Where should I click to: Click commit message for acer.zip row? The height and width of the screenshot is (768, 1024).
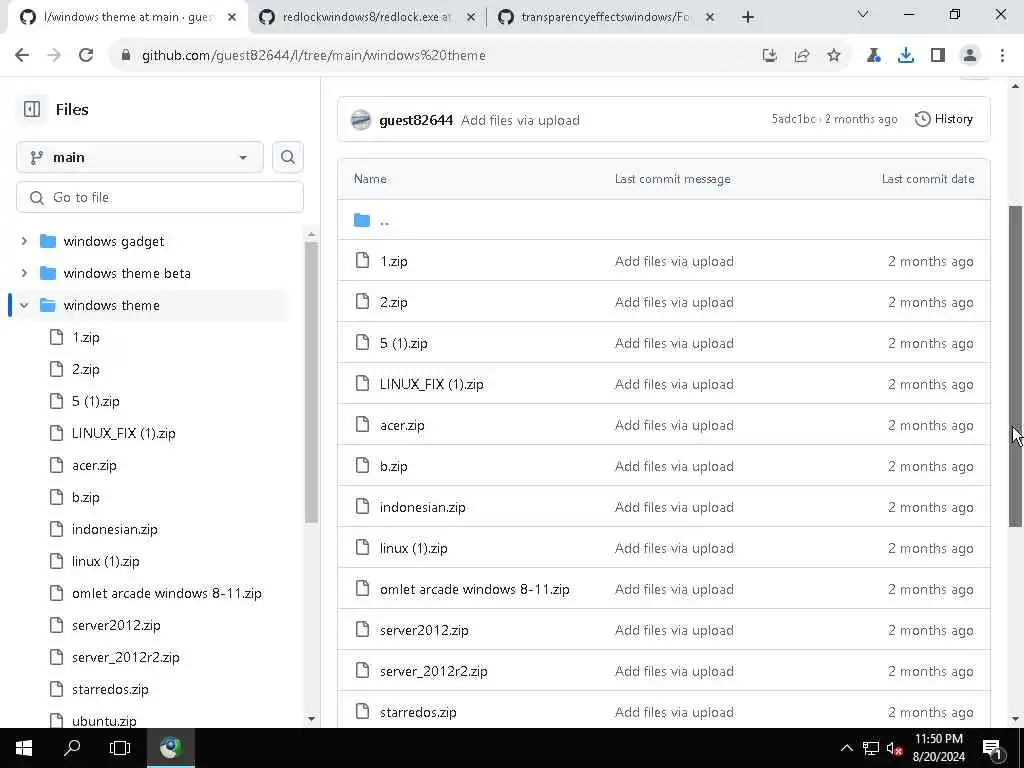[x=674, y=426]
